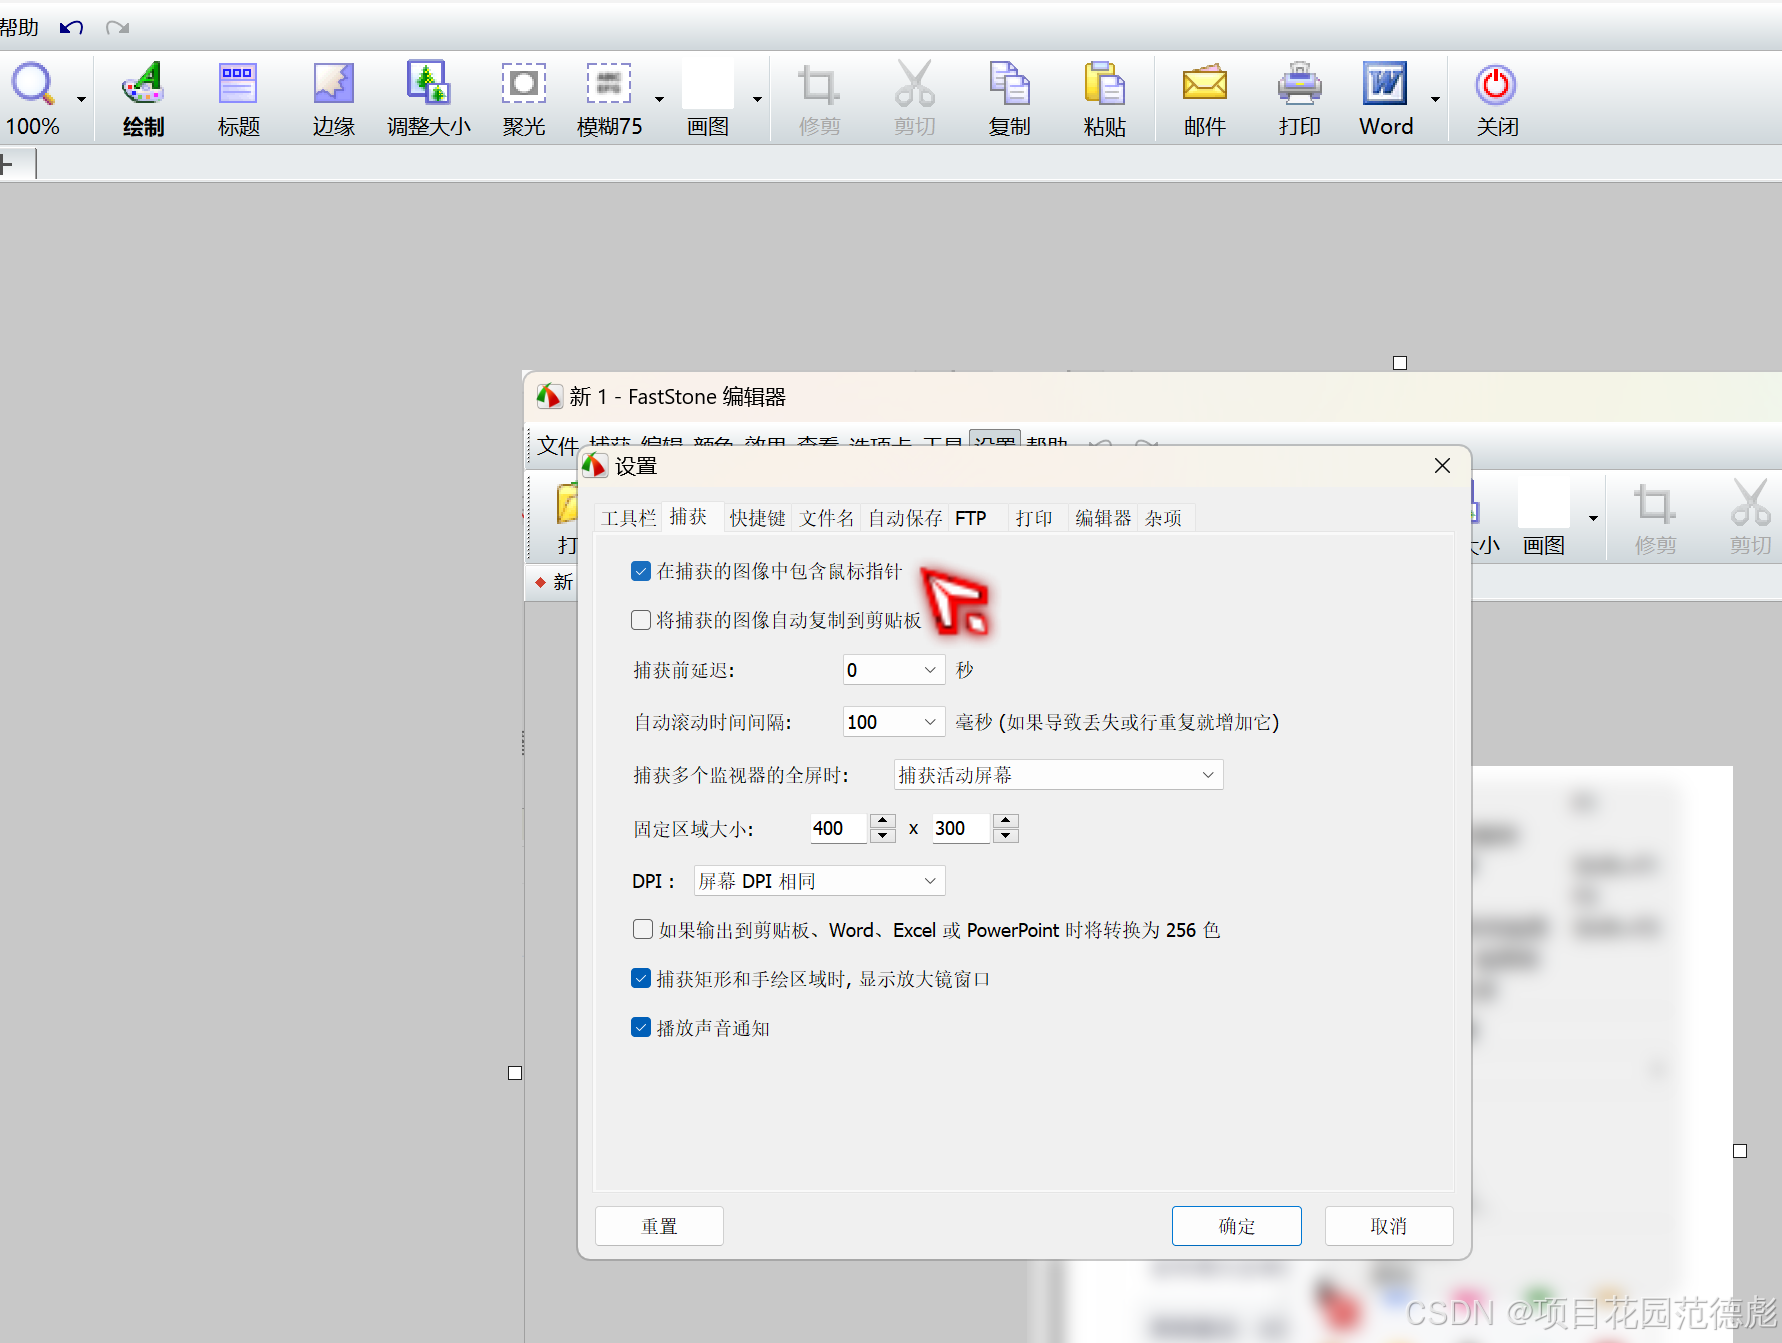Open the 捕获前延迟 delay dropdown

pyautogui.click(x=894, y=670)
